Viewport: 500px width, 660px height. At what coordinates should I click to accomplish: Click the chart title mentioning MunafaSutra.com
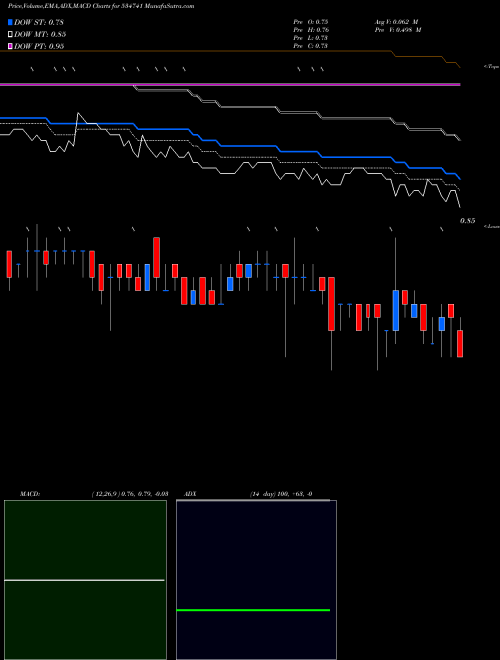tap(101, 6)
